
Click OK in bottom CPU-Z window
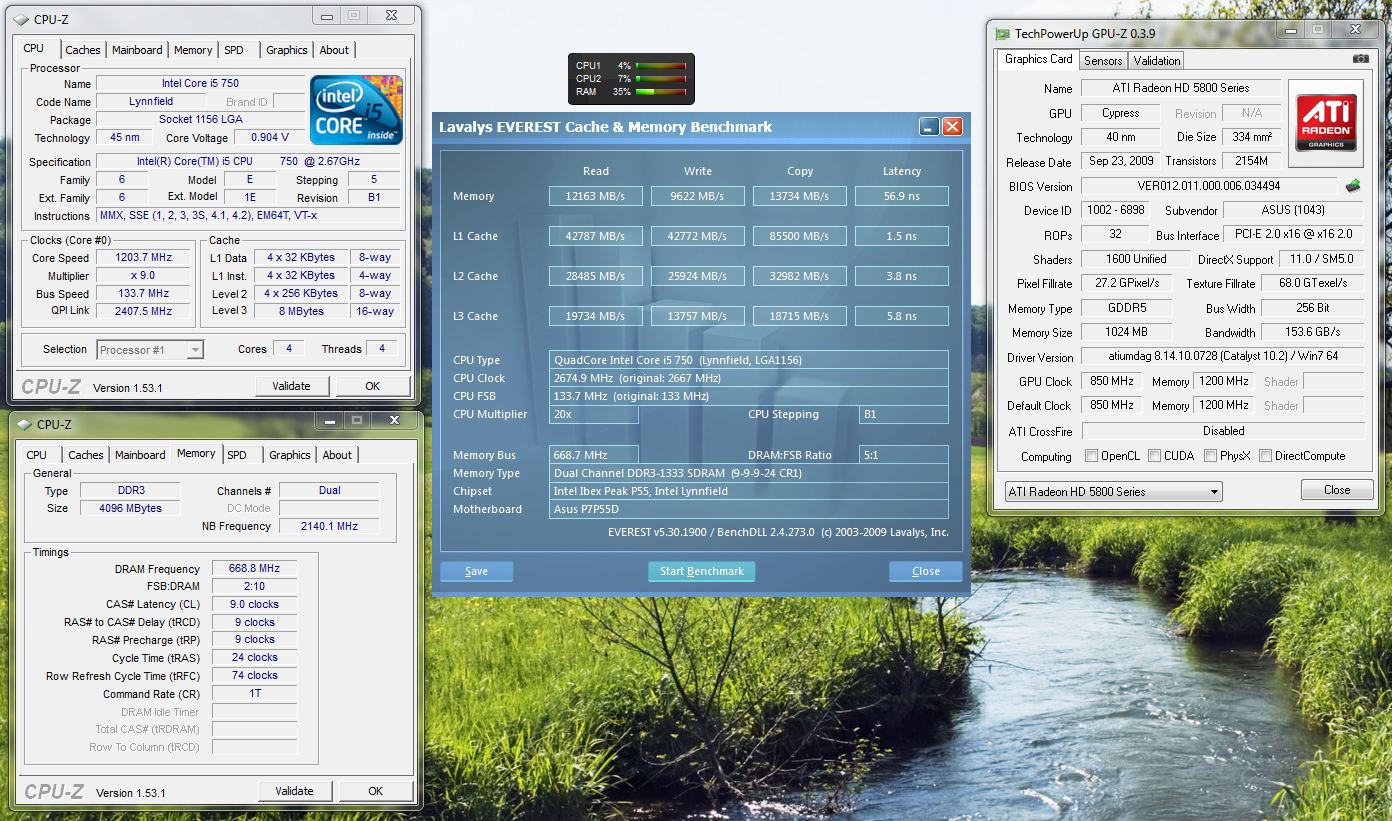[375, 791]
